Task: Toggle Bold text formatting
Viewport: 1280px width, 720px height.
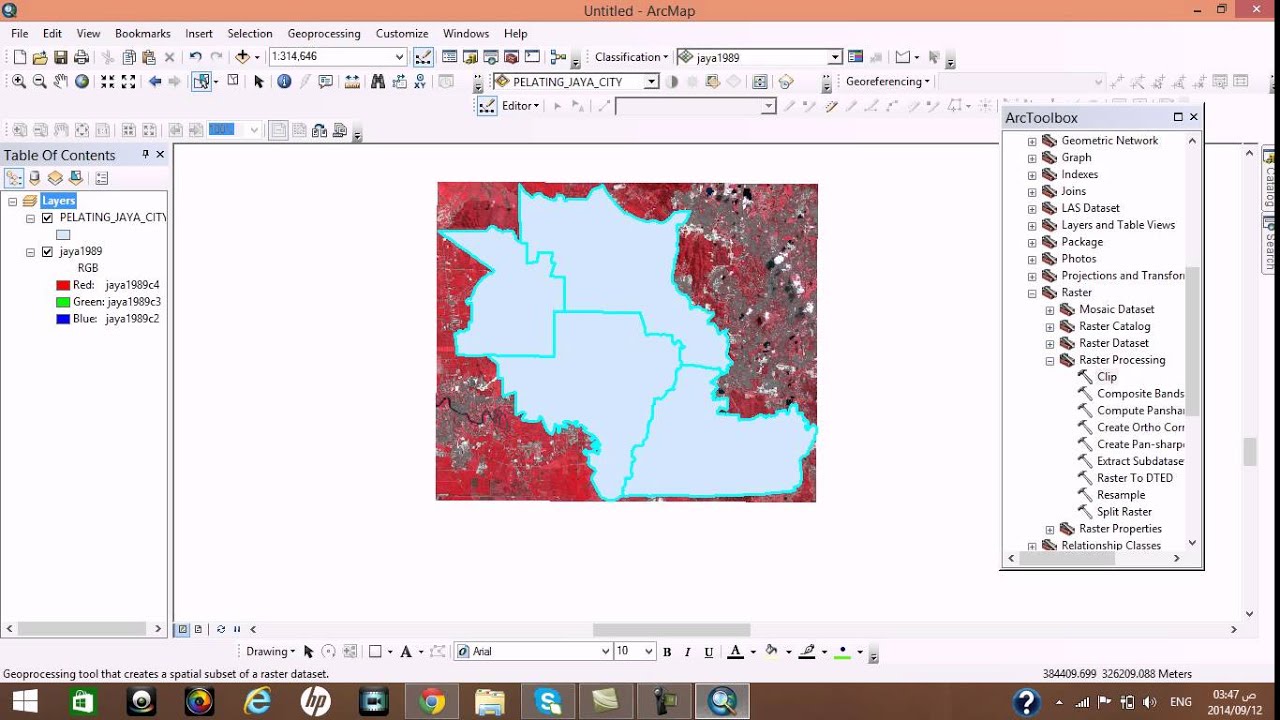Action: [667, 652]
